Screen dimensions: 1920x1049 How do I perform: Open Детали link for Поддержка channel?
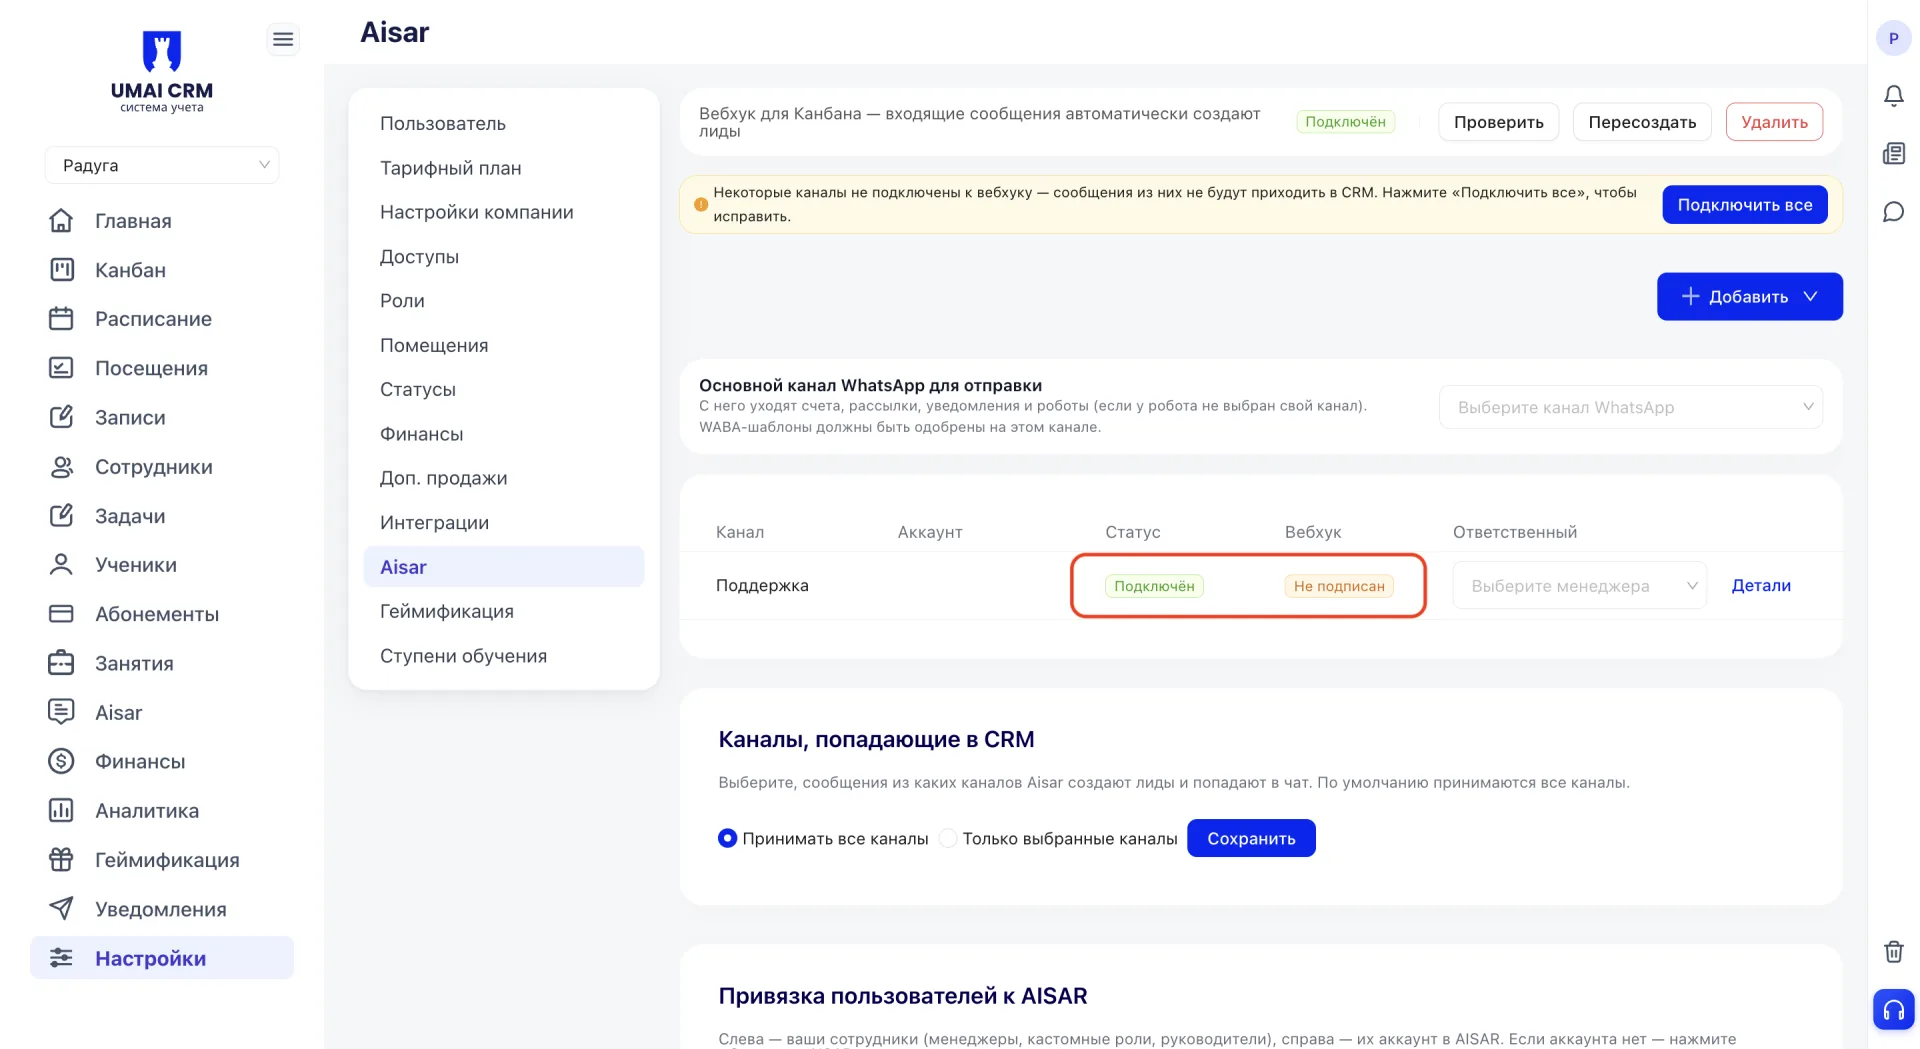tap(1761, 585)
